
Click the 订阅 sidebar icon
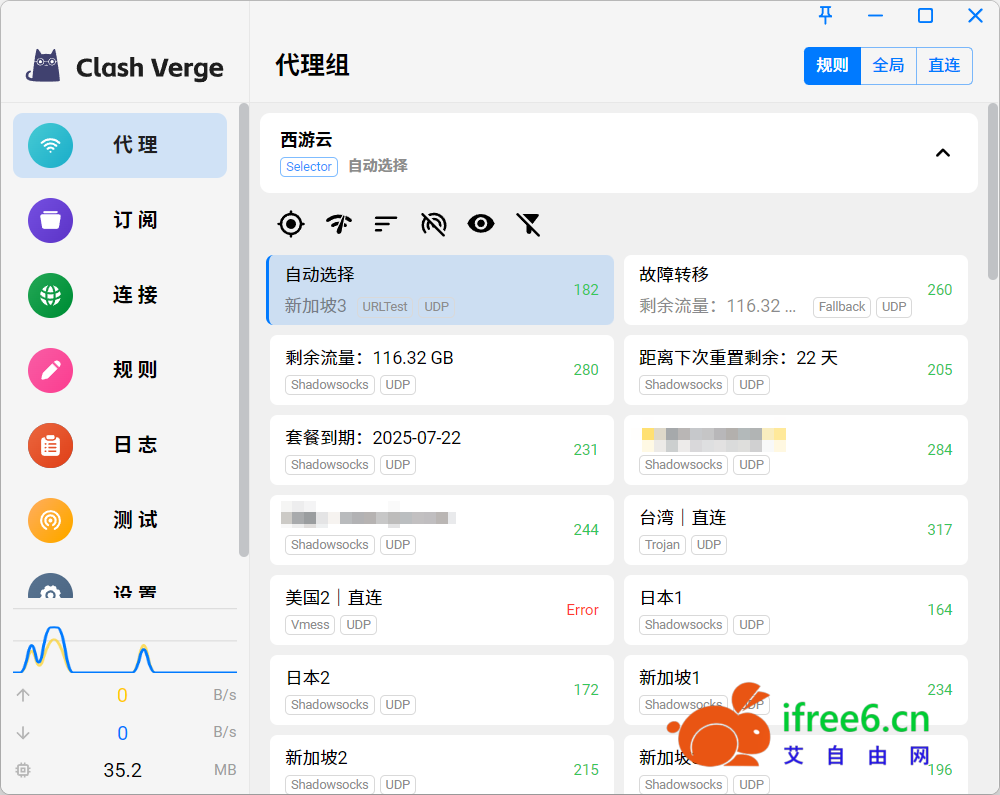50,220
